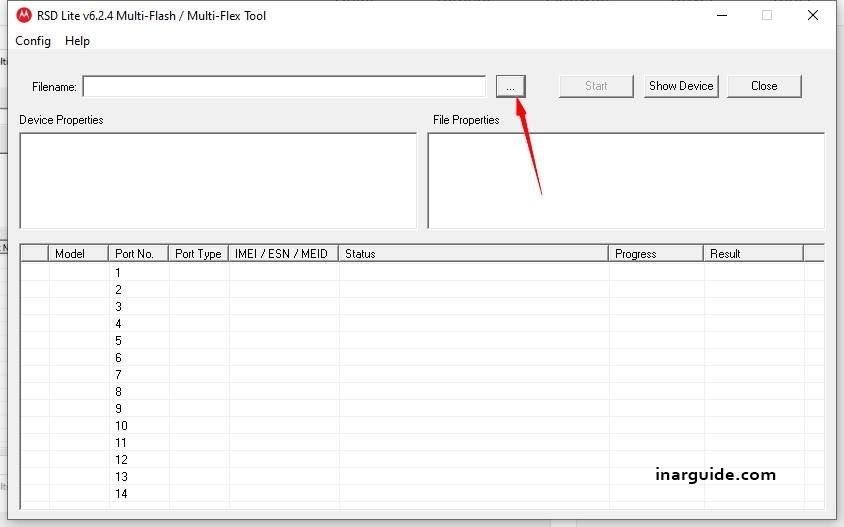
Task: Select port number 14 row
Action: pyautogui.click(x=422, y=494)
